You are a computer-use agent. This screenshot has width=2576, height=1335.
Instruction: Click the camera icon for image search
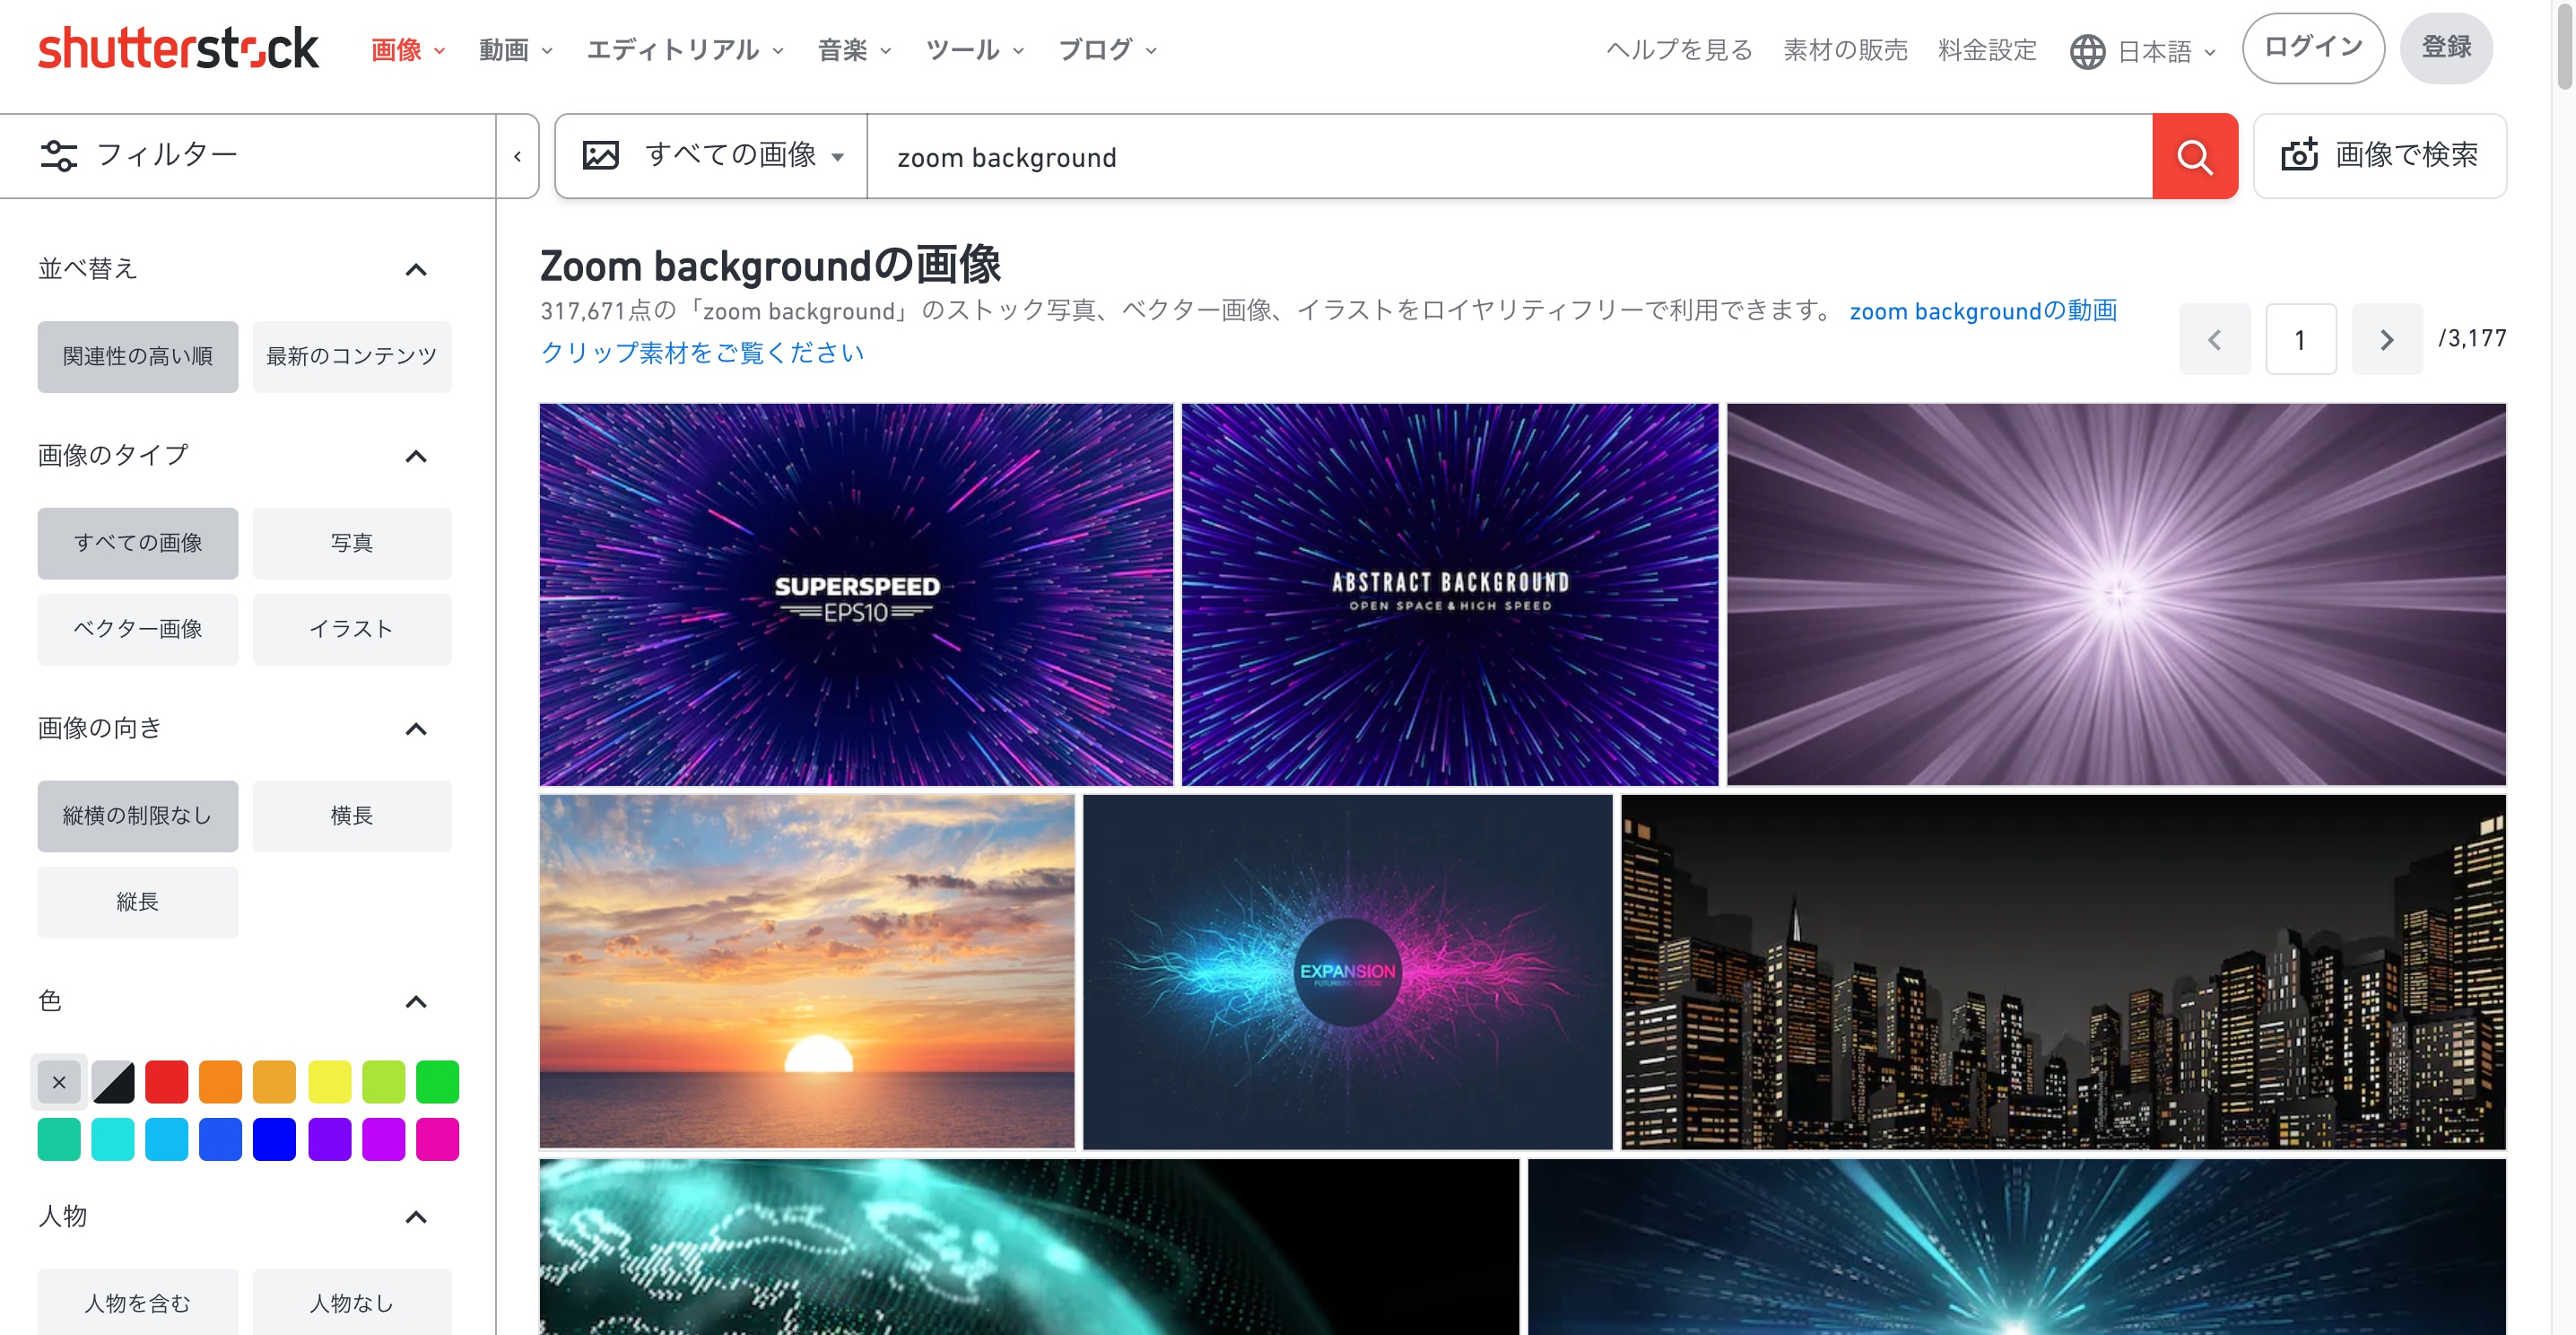click(2298, 155)
